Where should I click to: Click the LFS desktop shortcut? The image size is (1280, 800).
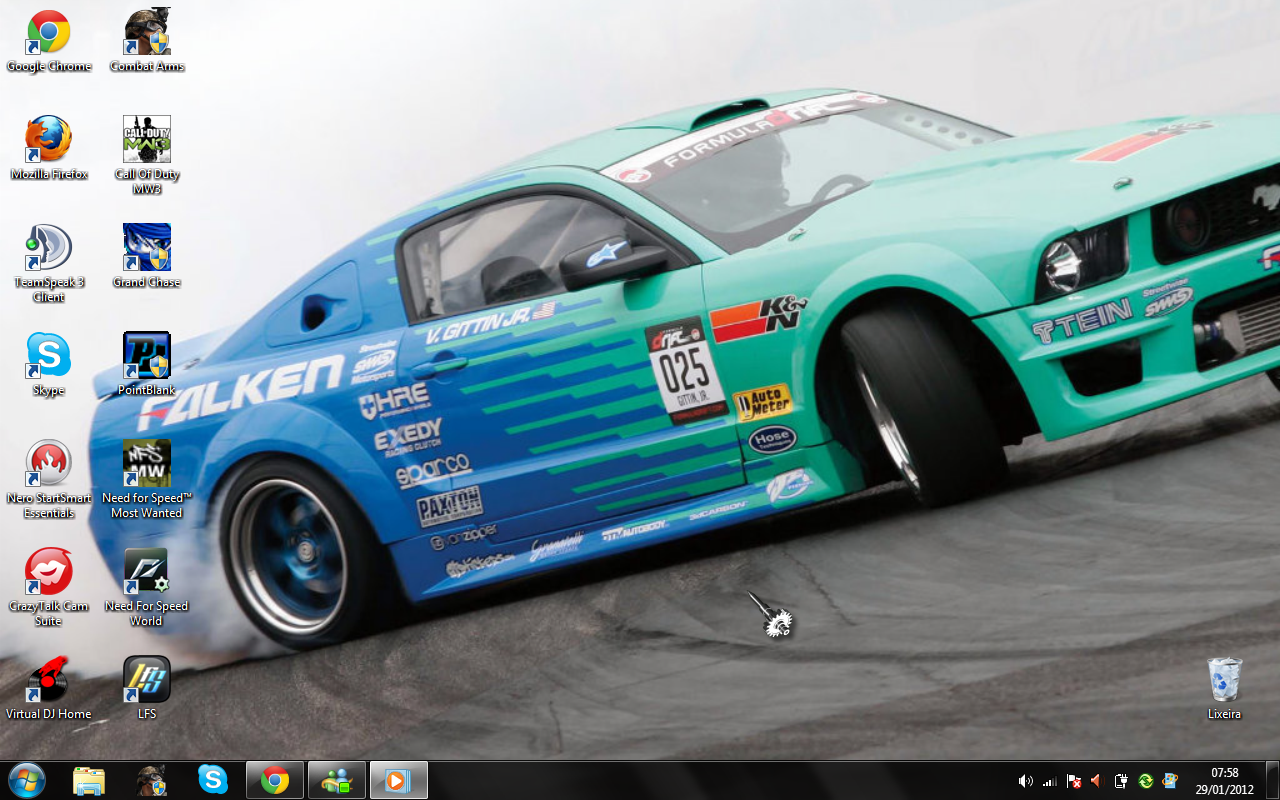[x=147, y=689]
